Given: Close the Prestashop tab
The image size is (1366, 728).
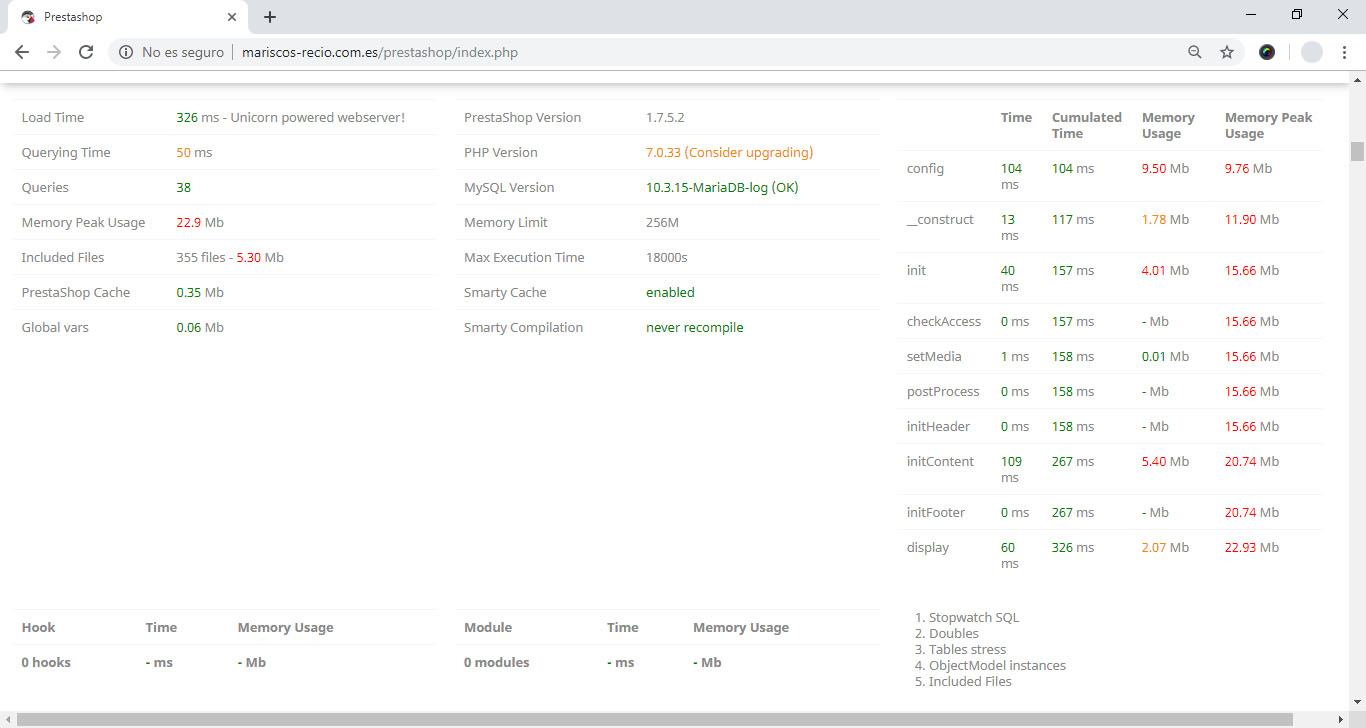Looking at the screenshot, I should tap(232, 17).
